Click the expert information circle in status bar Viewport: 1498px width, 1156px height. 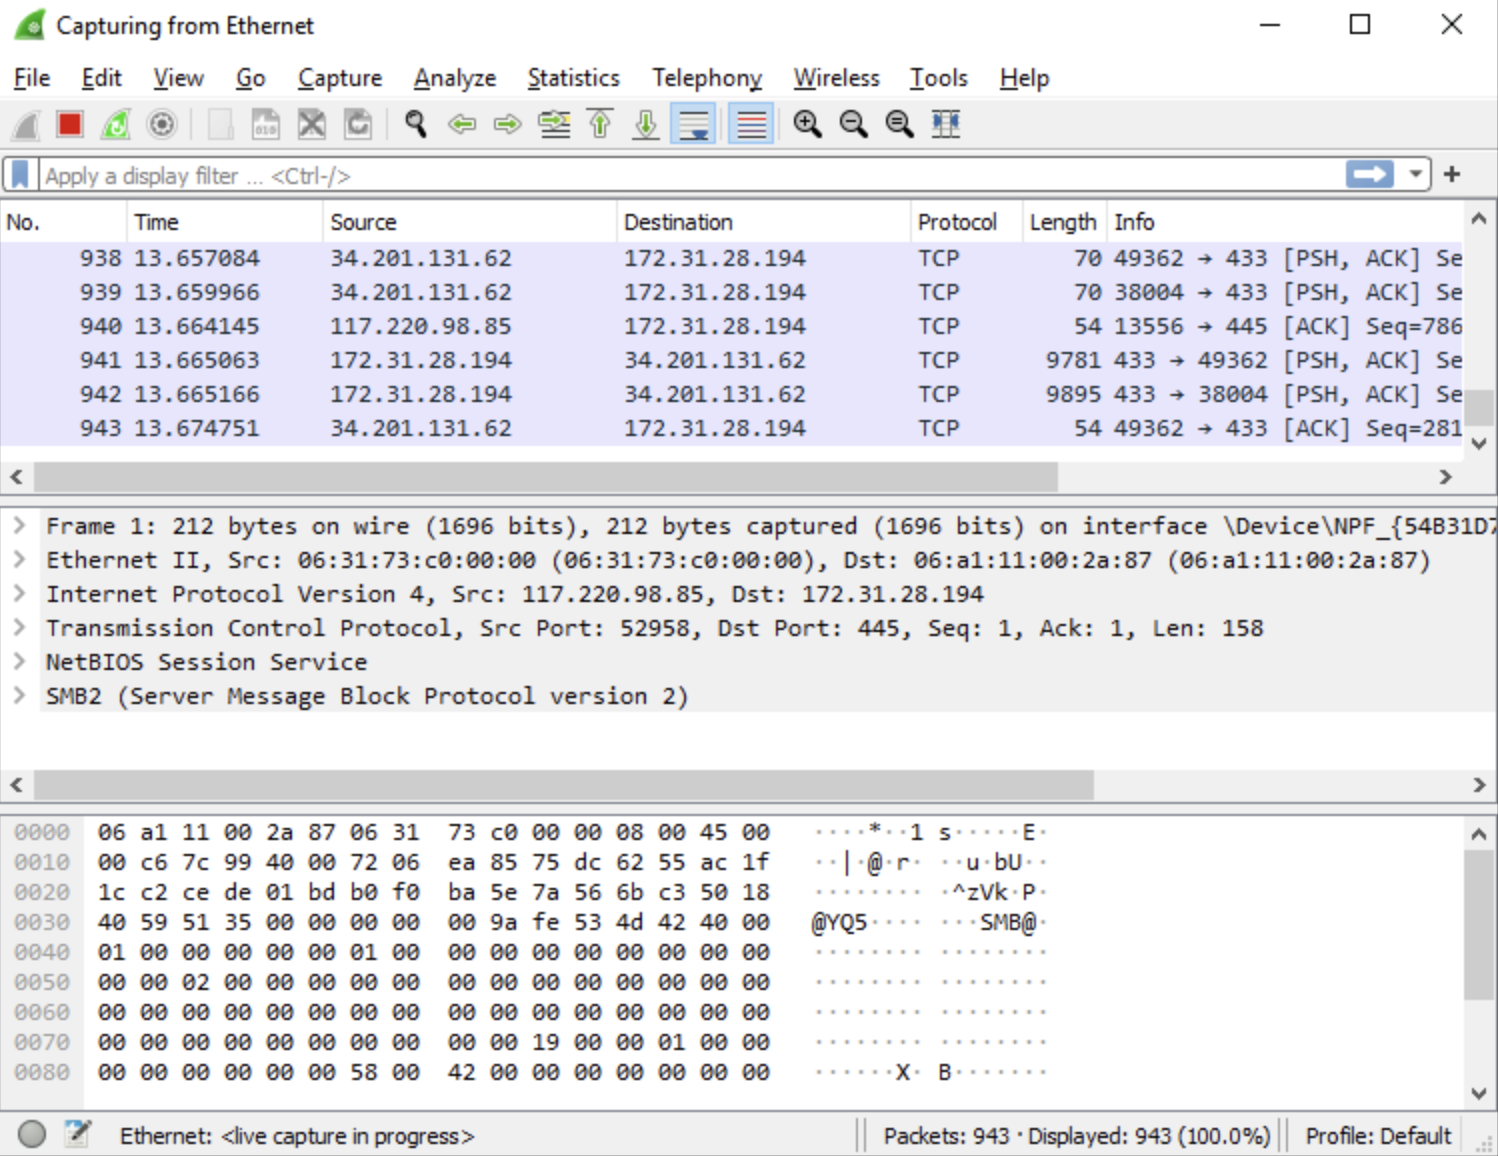point(32,1134)
